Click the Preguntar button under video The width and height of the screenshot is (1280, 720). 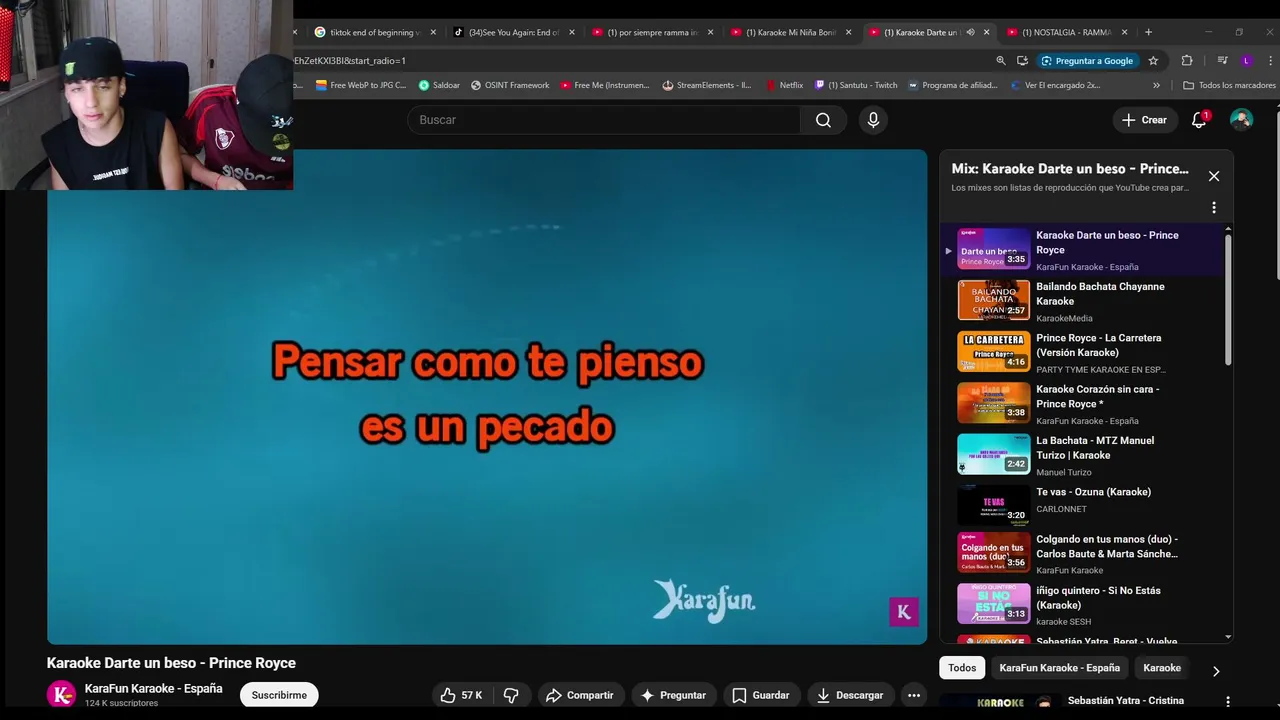(x=673, y=695)
